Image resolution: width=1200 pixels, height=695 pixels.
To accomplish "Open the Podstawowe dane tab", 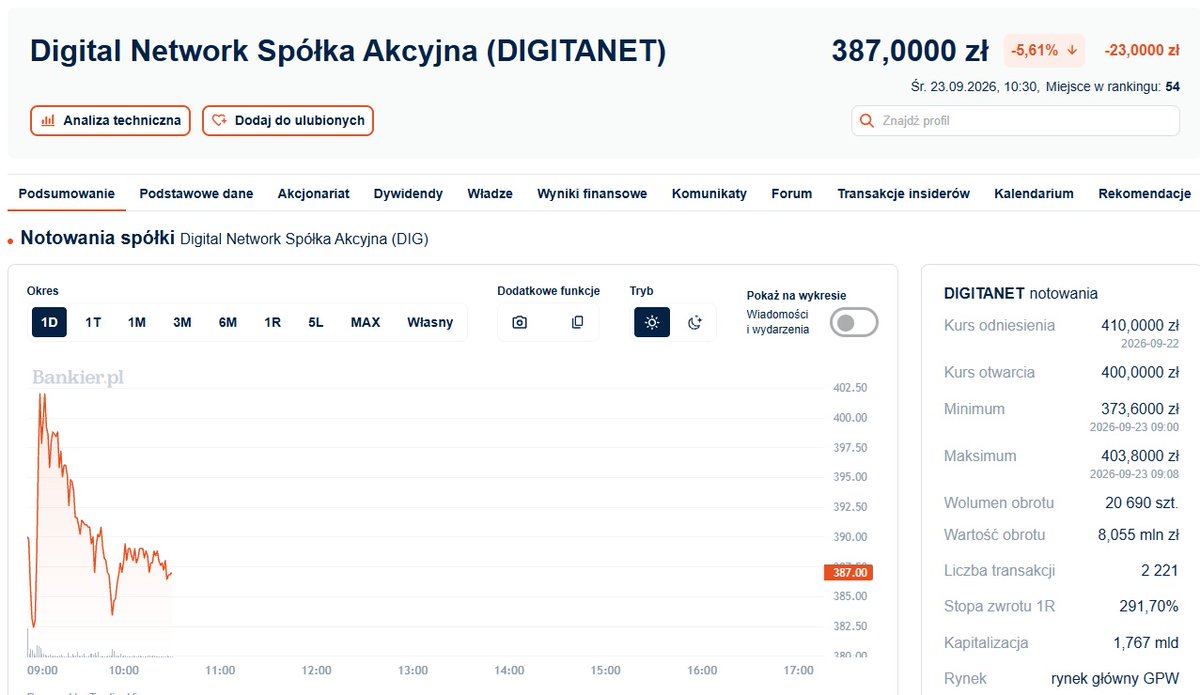I will pos(196,194).
